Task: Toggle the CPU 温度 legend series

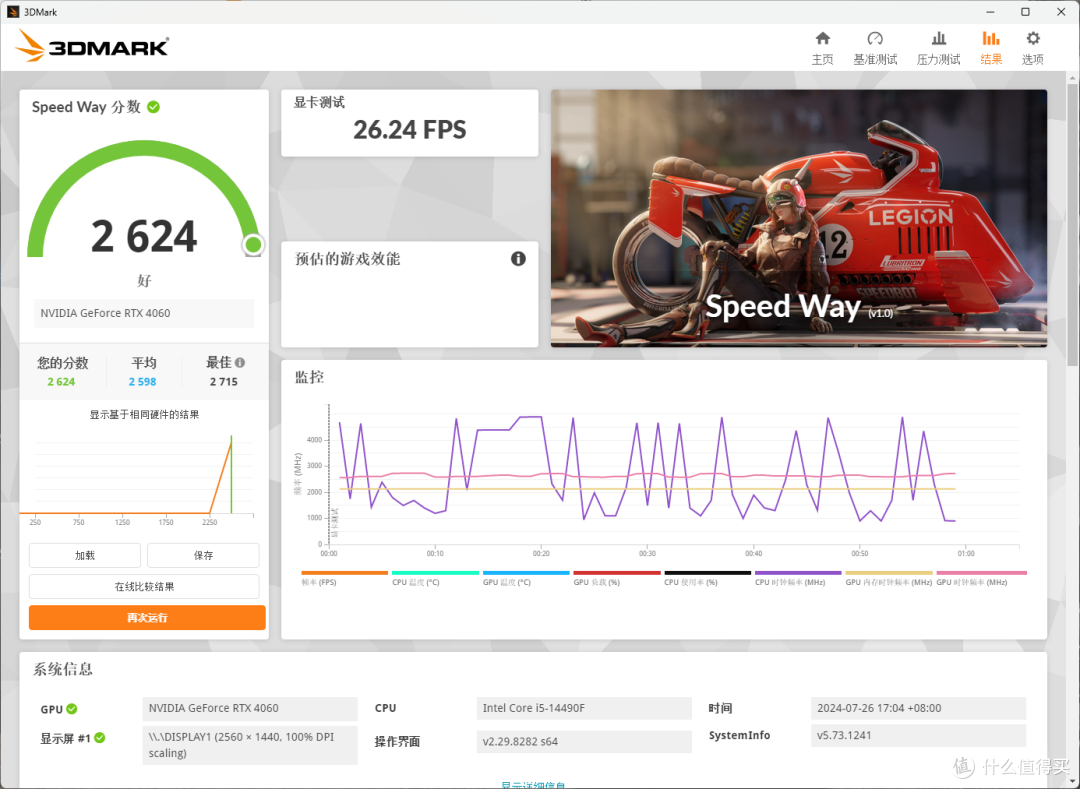Action: point(435,578)
